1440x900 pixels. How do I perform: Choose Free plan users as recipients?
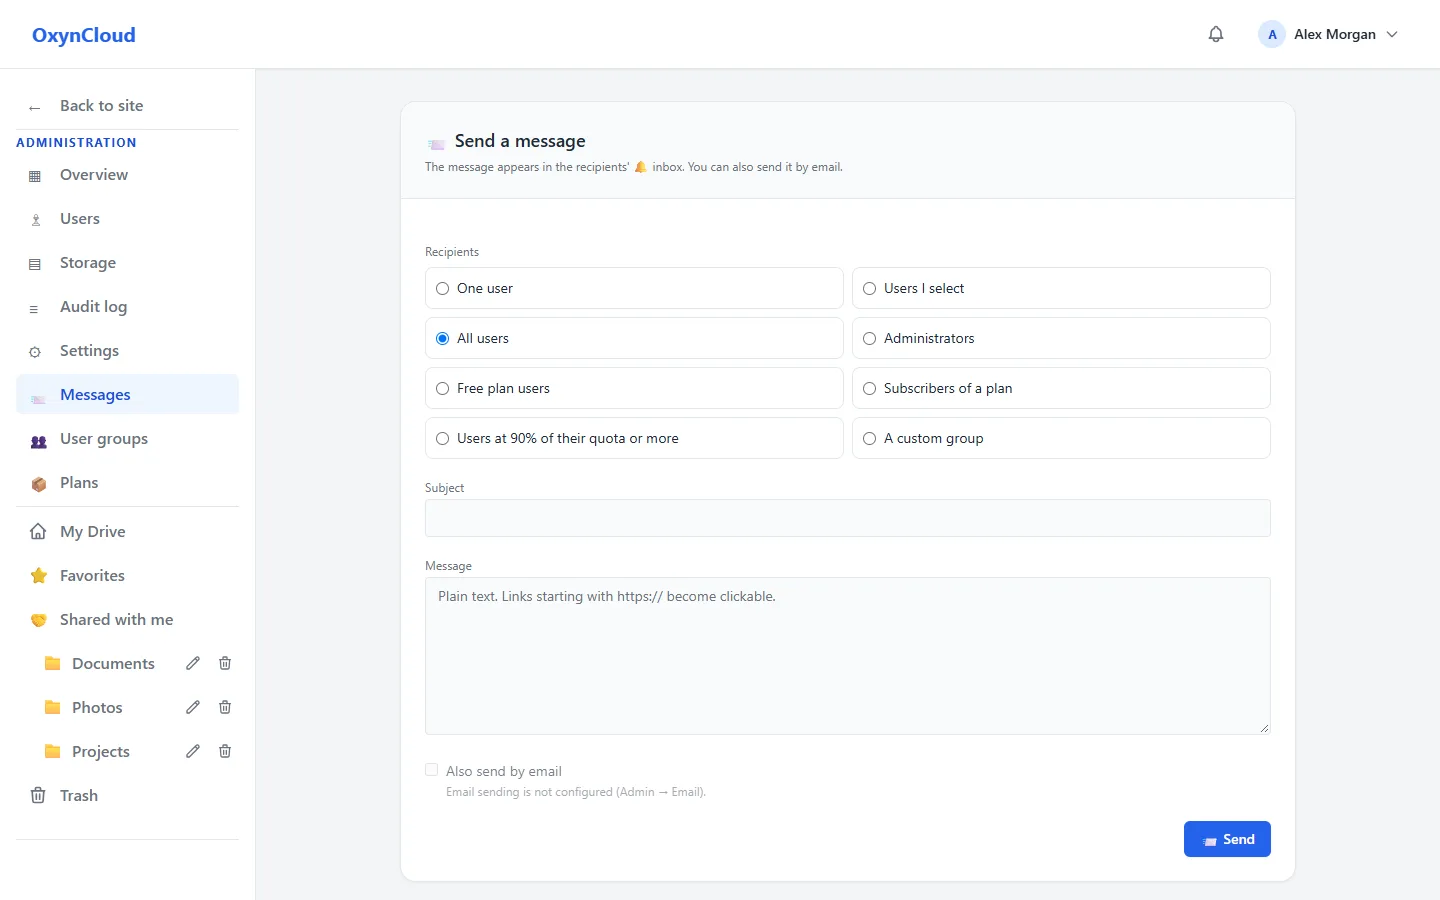(x=634, y=388)
